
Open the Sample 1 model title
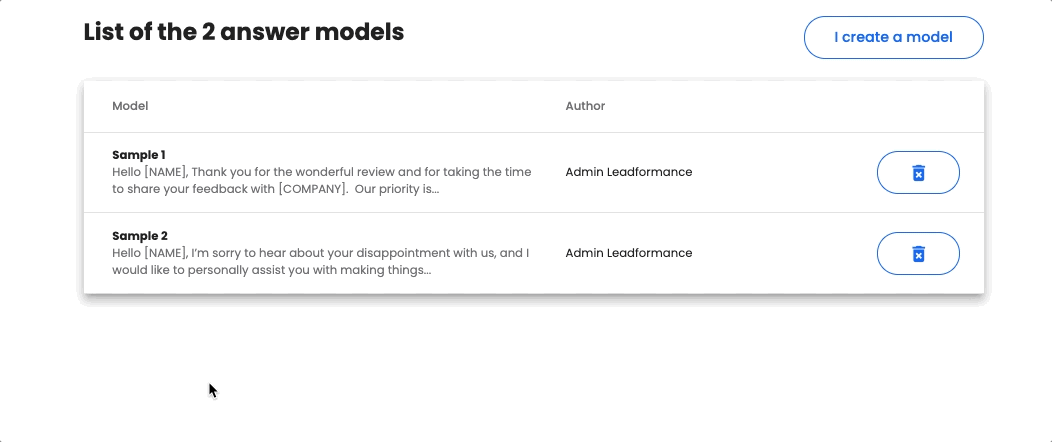pyautogui.click(x=139, y=155)
